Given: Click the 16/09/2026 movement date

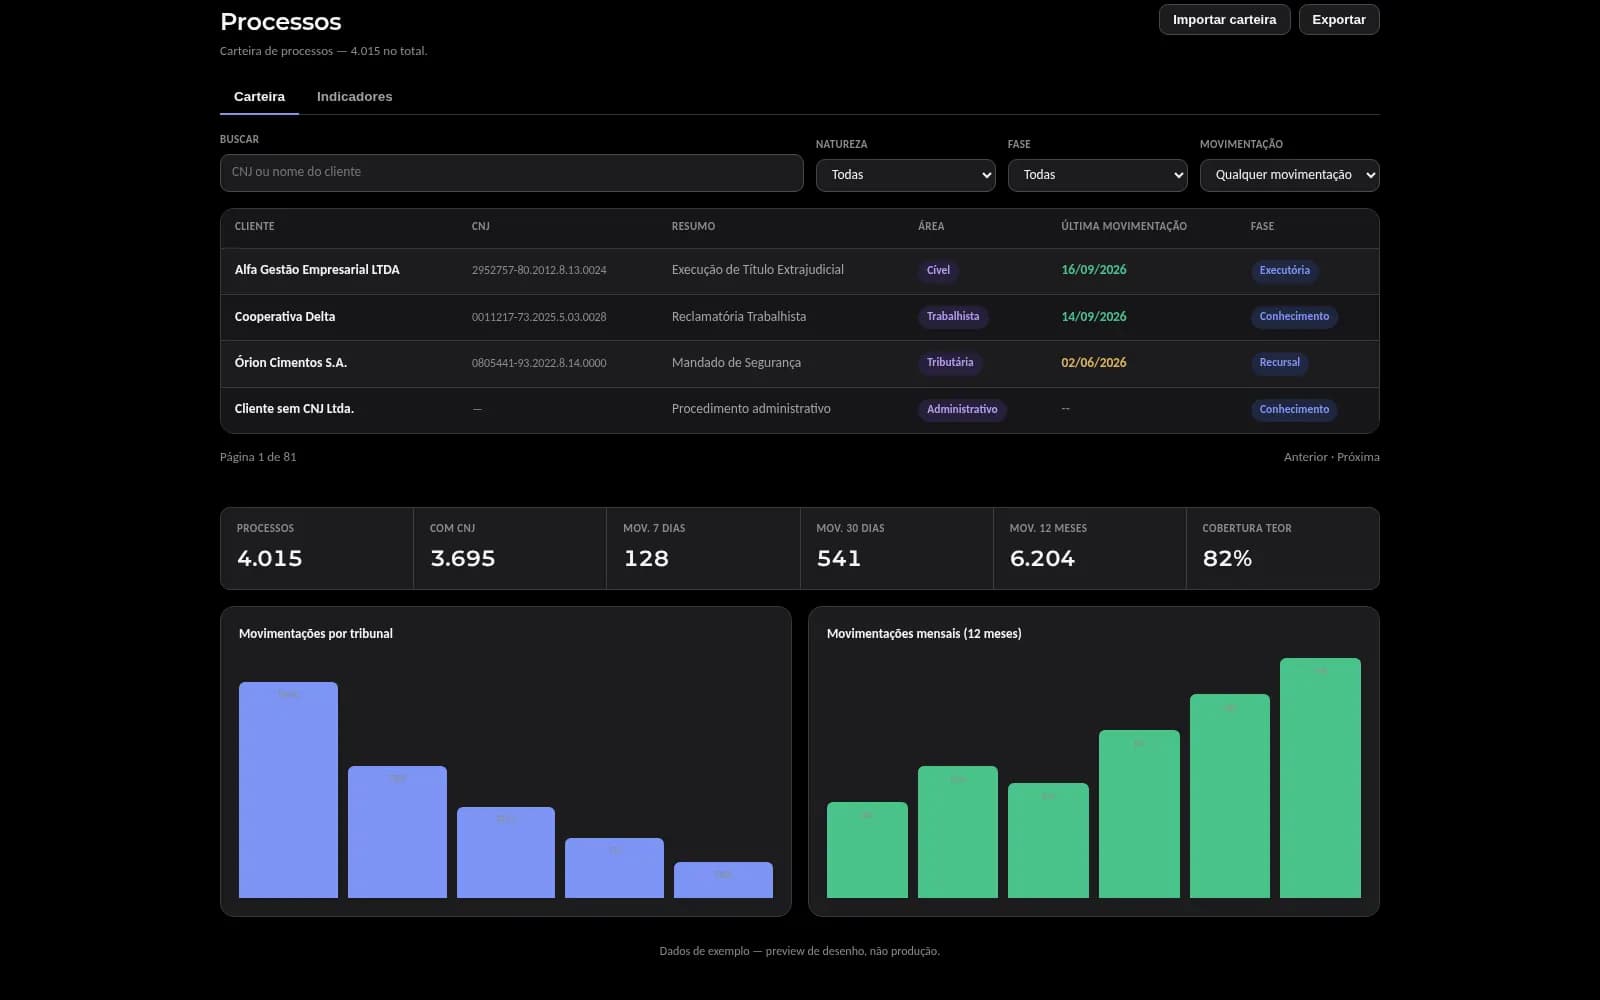Looking at the screenshot, I should tap(1094, 270).
